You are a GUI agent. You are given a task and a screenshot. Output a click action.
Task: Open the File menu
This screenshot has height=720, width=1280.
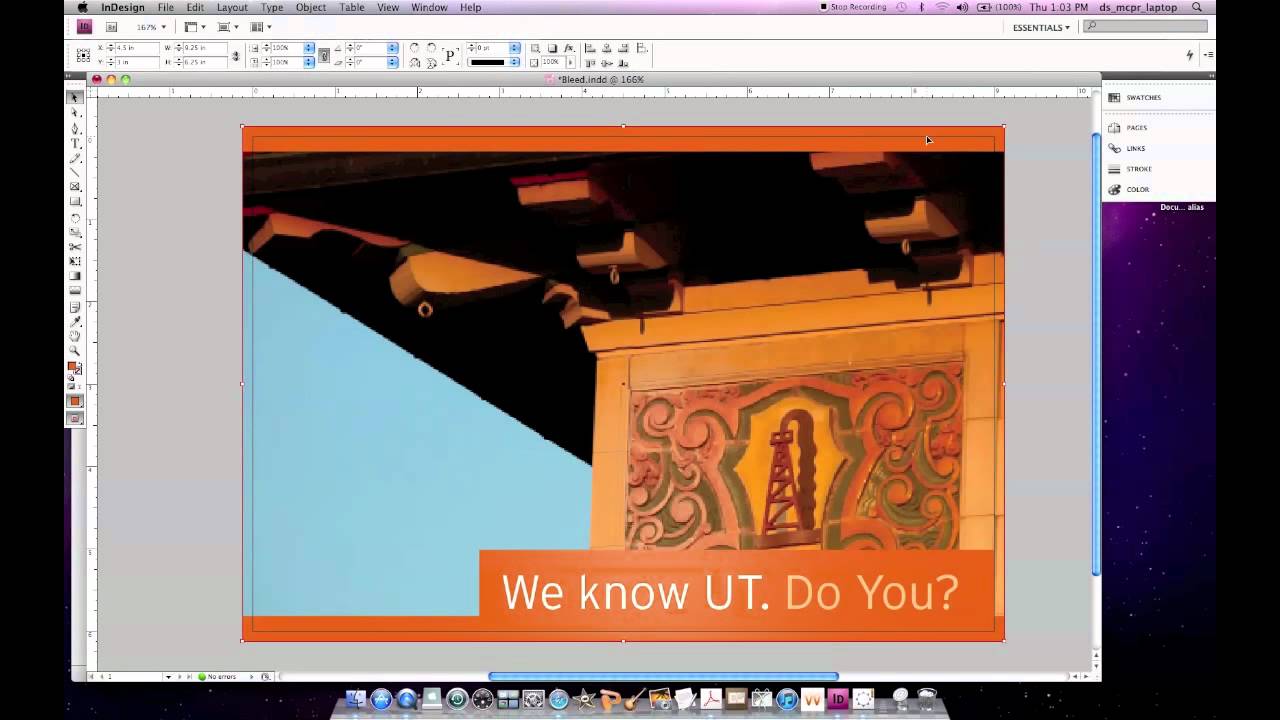166,7
